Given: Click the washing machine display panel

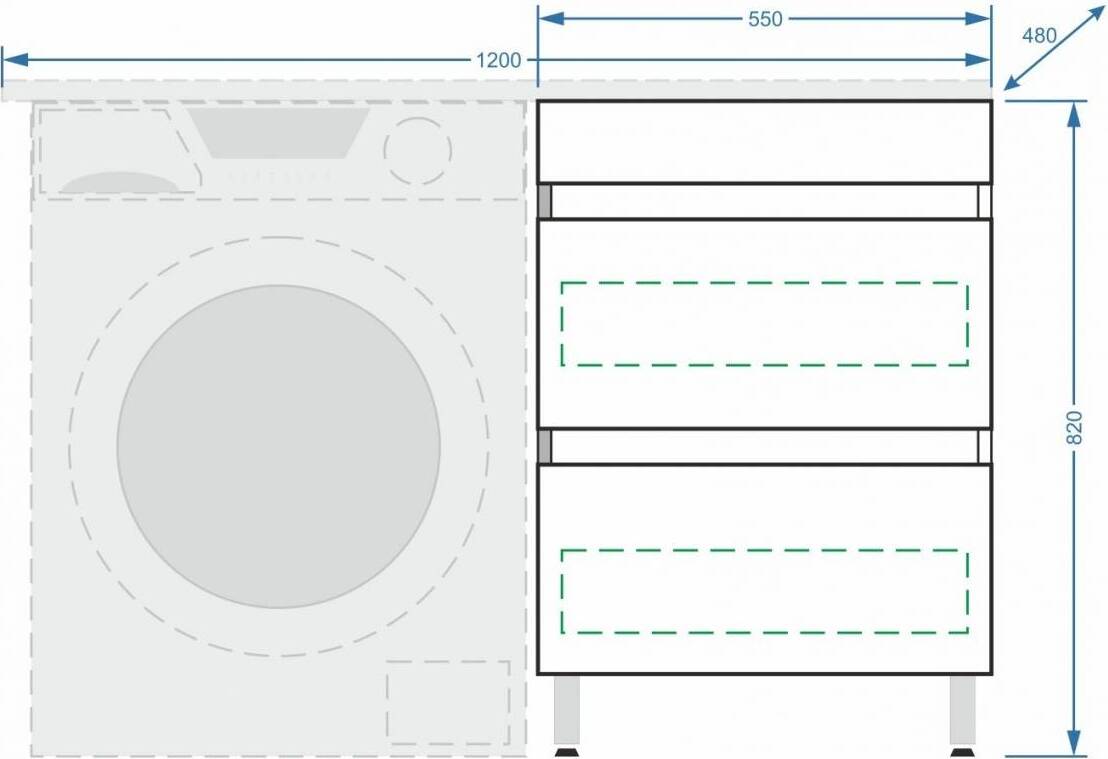Looking at the screenshot, I should click(280, 133).
